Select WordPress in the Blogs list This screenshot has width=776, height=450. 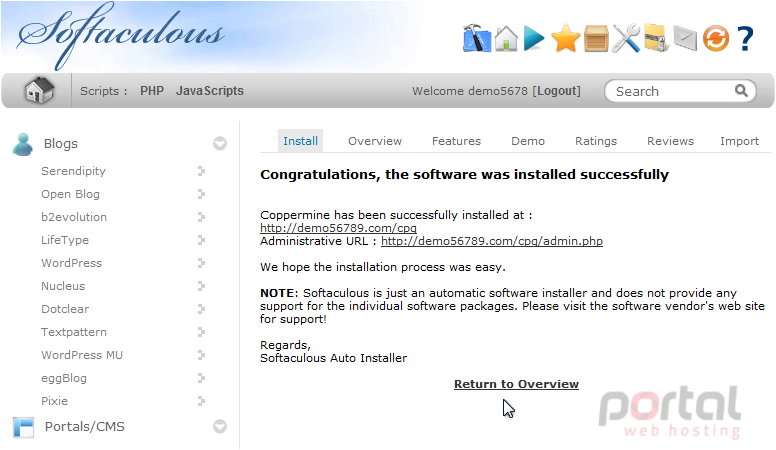click(x=71, y=263)
